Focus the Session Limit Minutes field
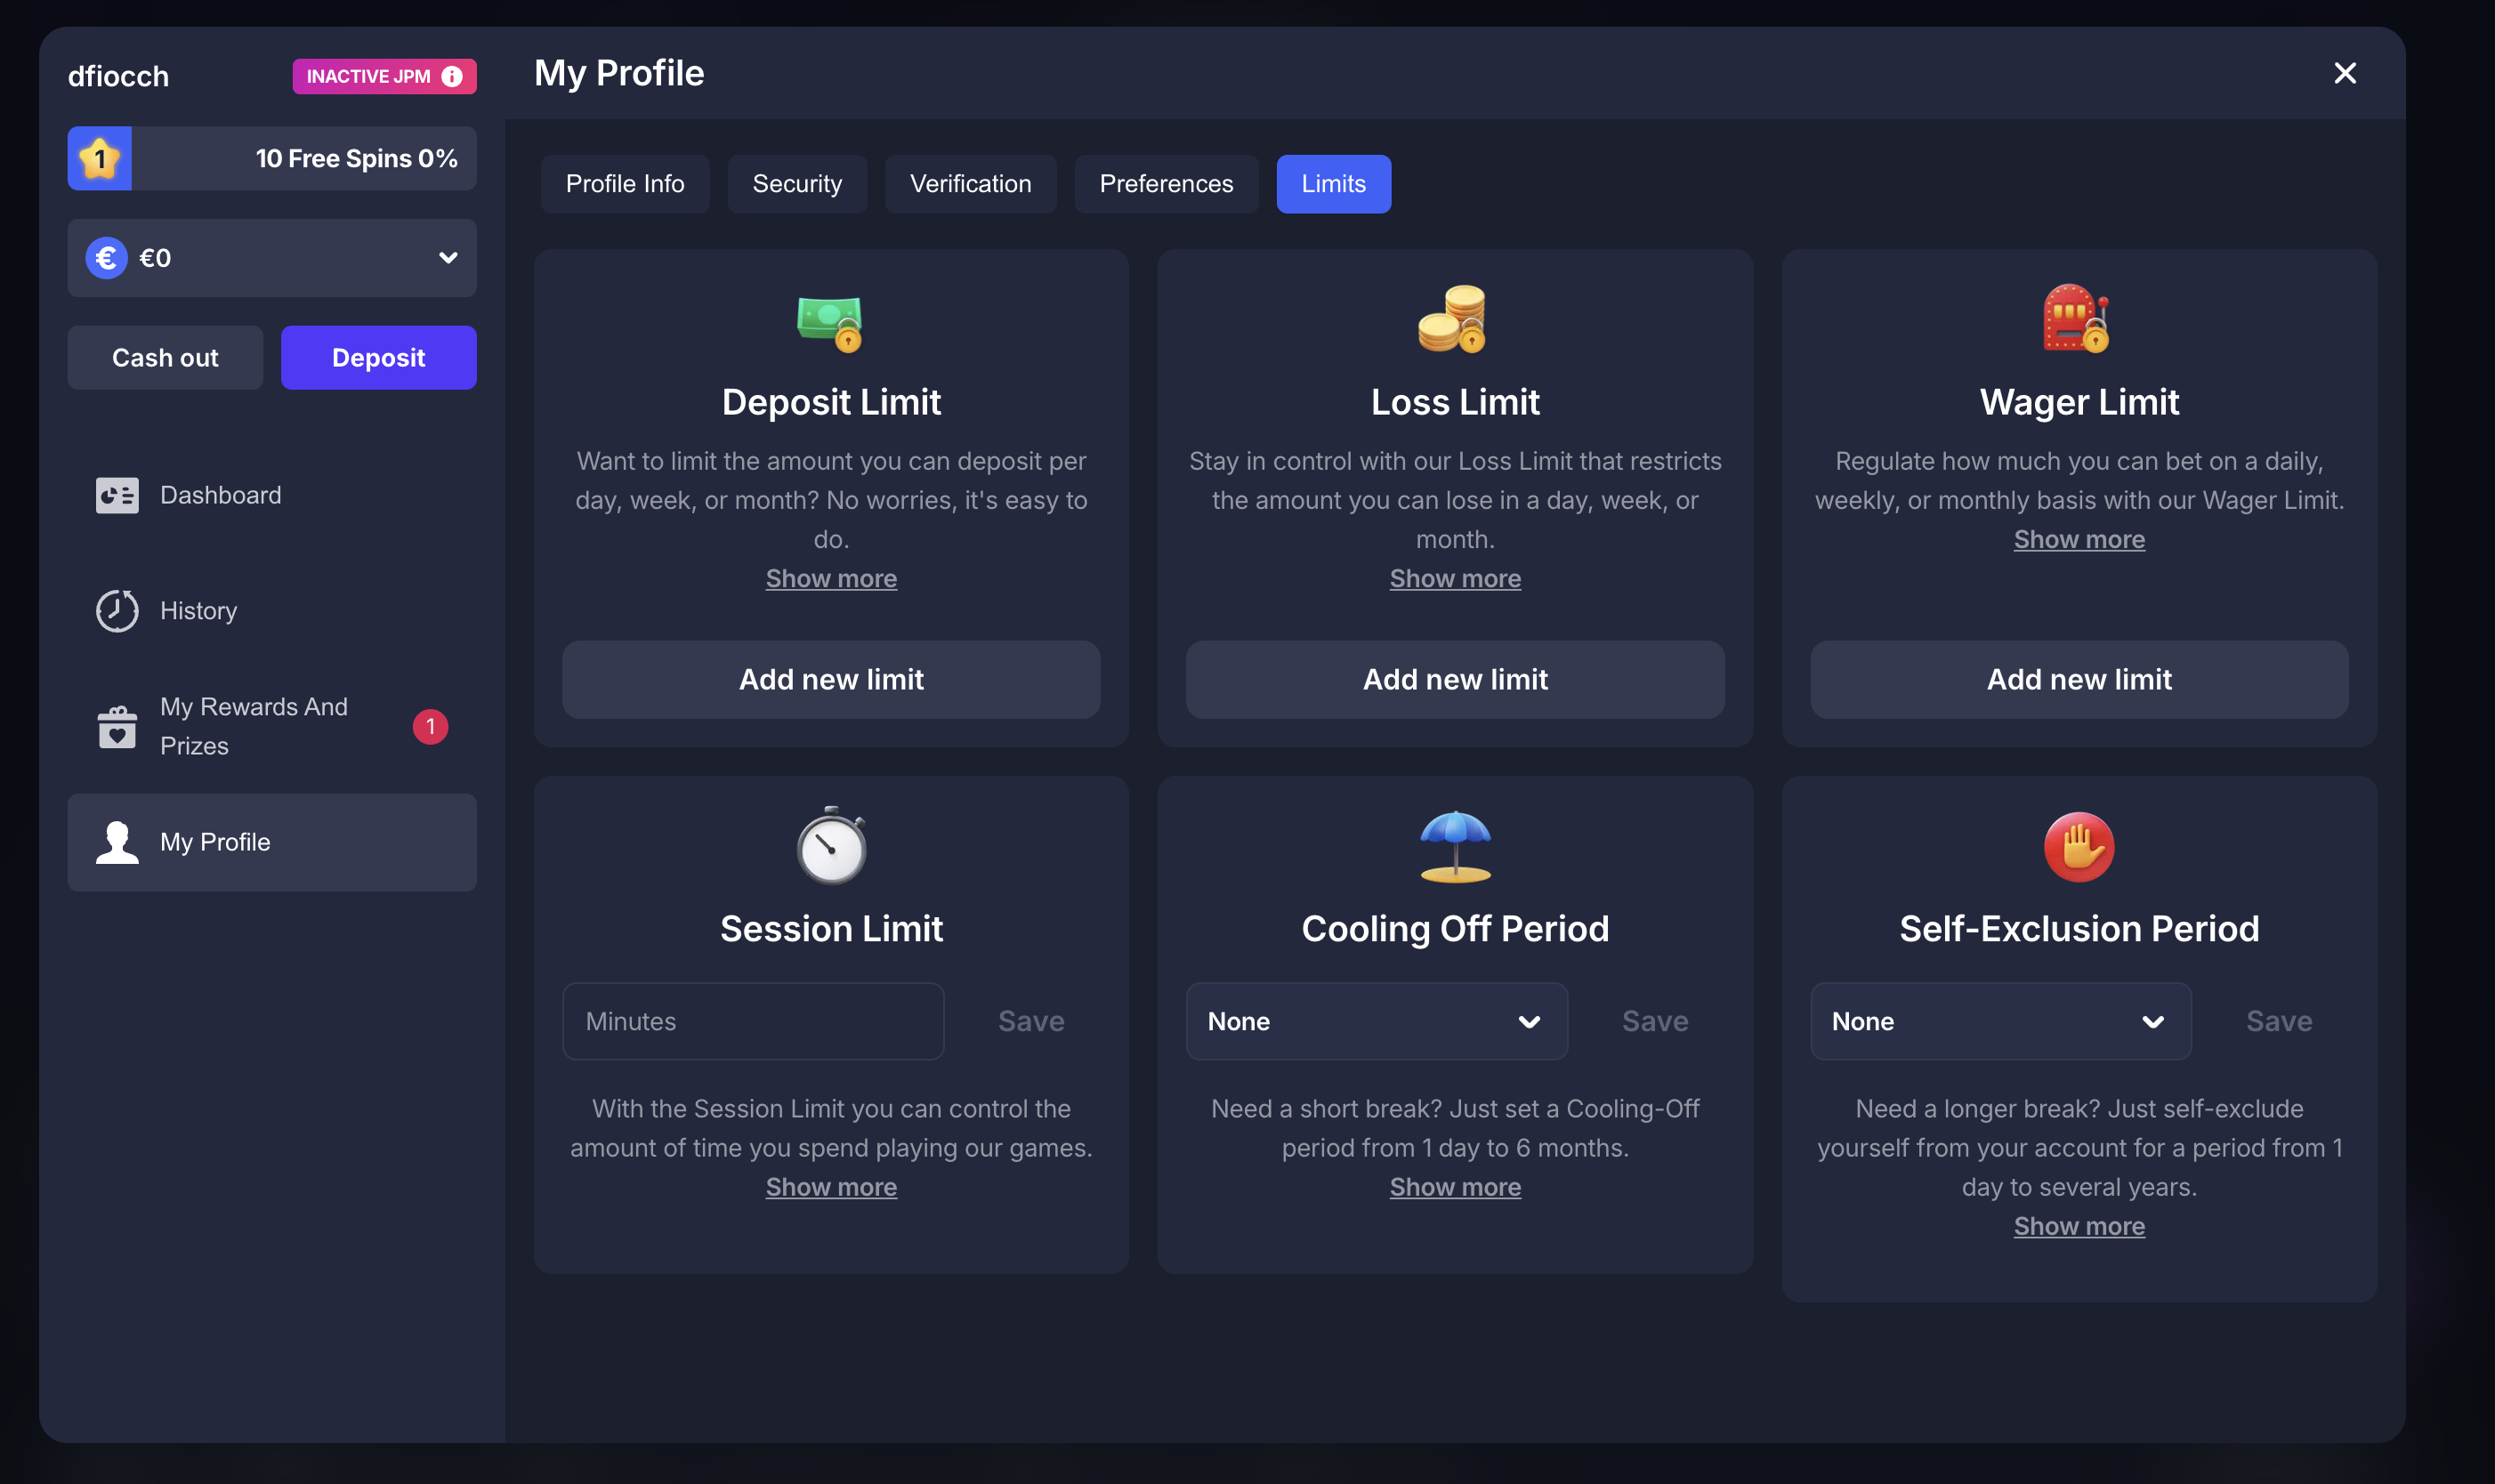Viewport: 2495px width, 1484px height. pyautogui.click(x=753, y=1021)
